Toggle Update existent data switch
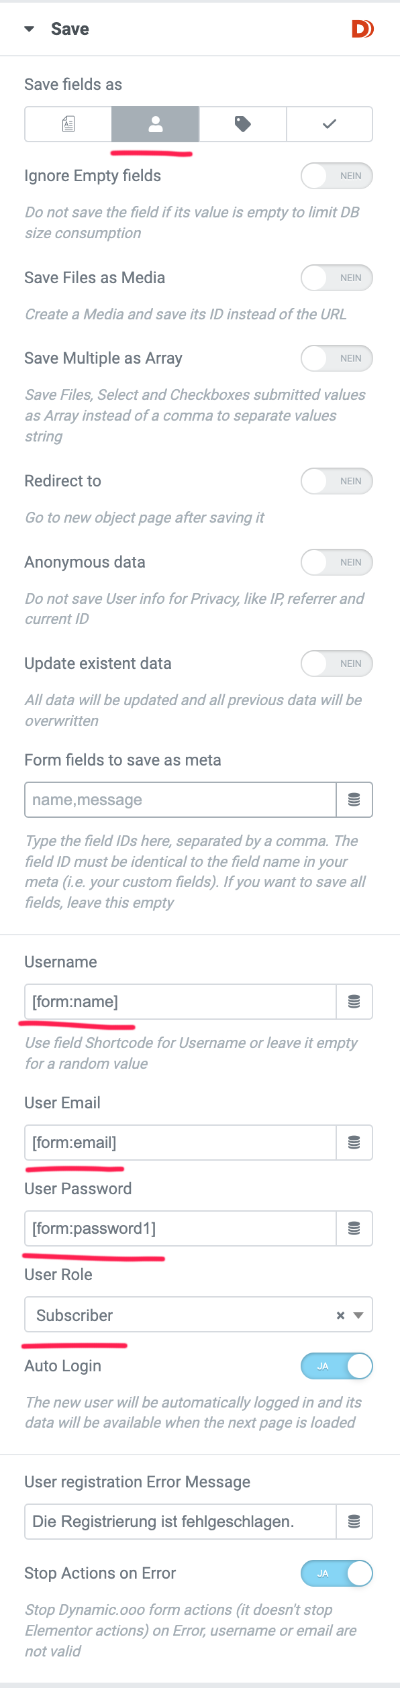400x1688 pixels. 337,664
